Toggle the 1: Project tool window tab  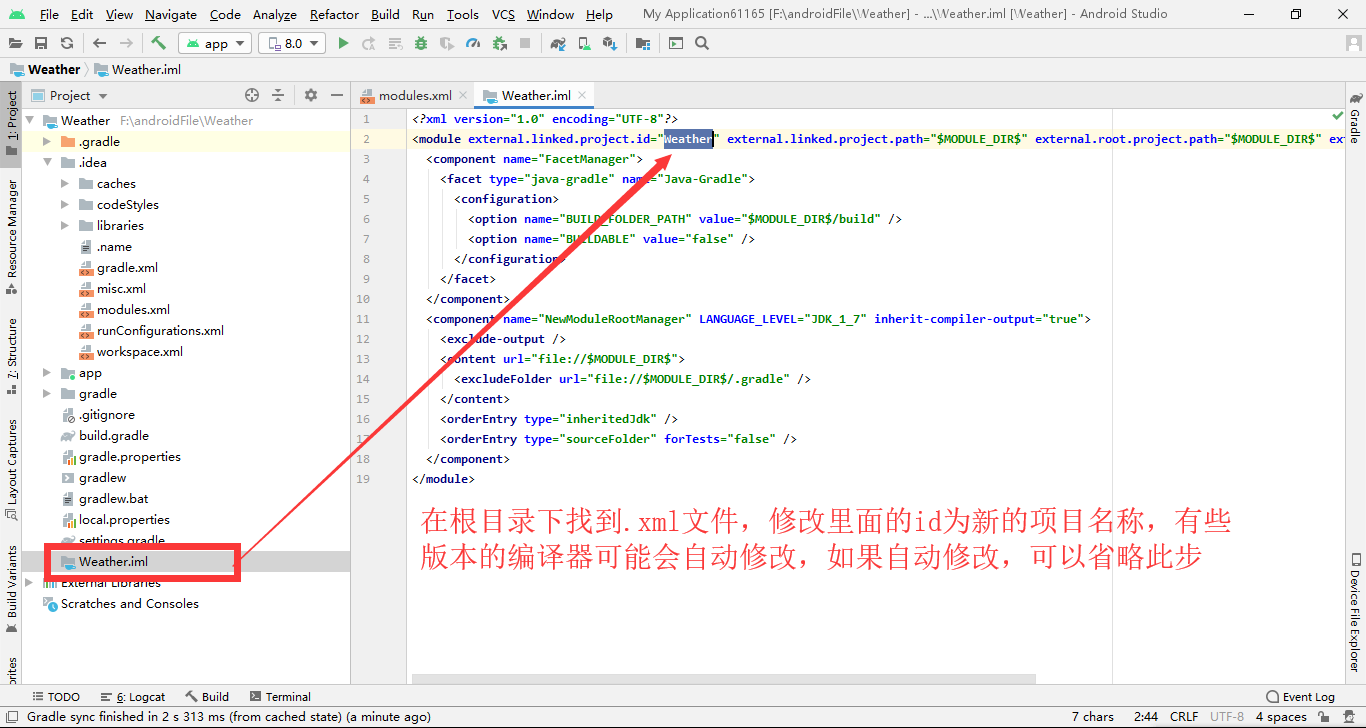point(11,122)
